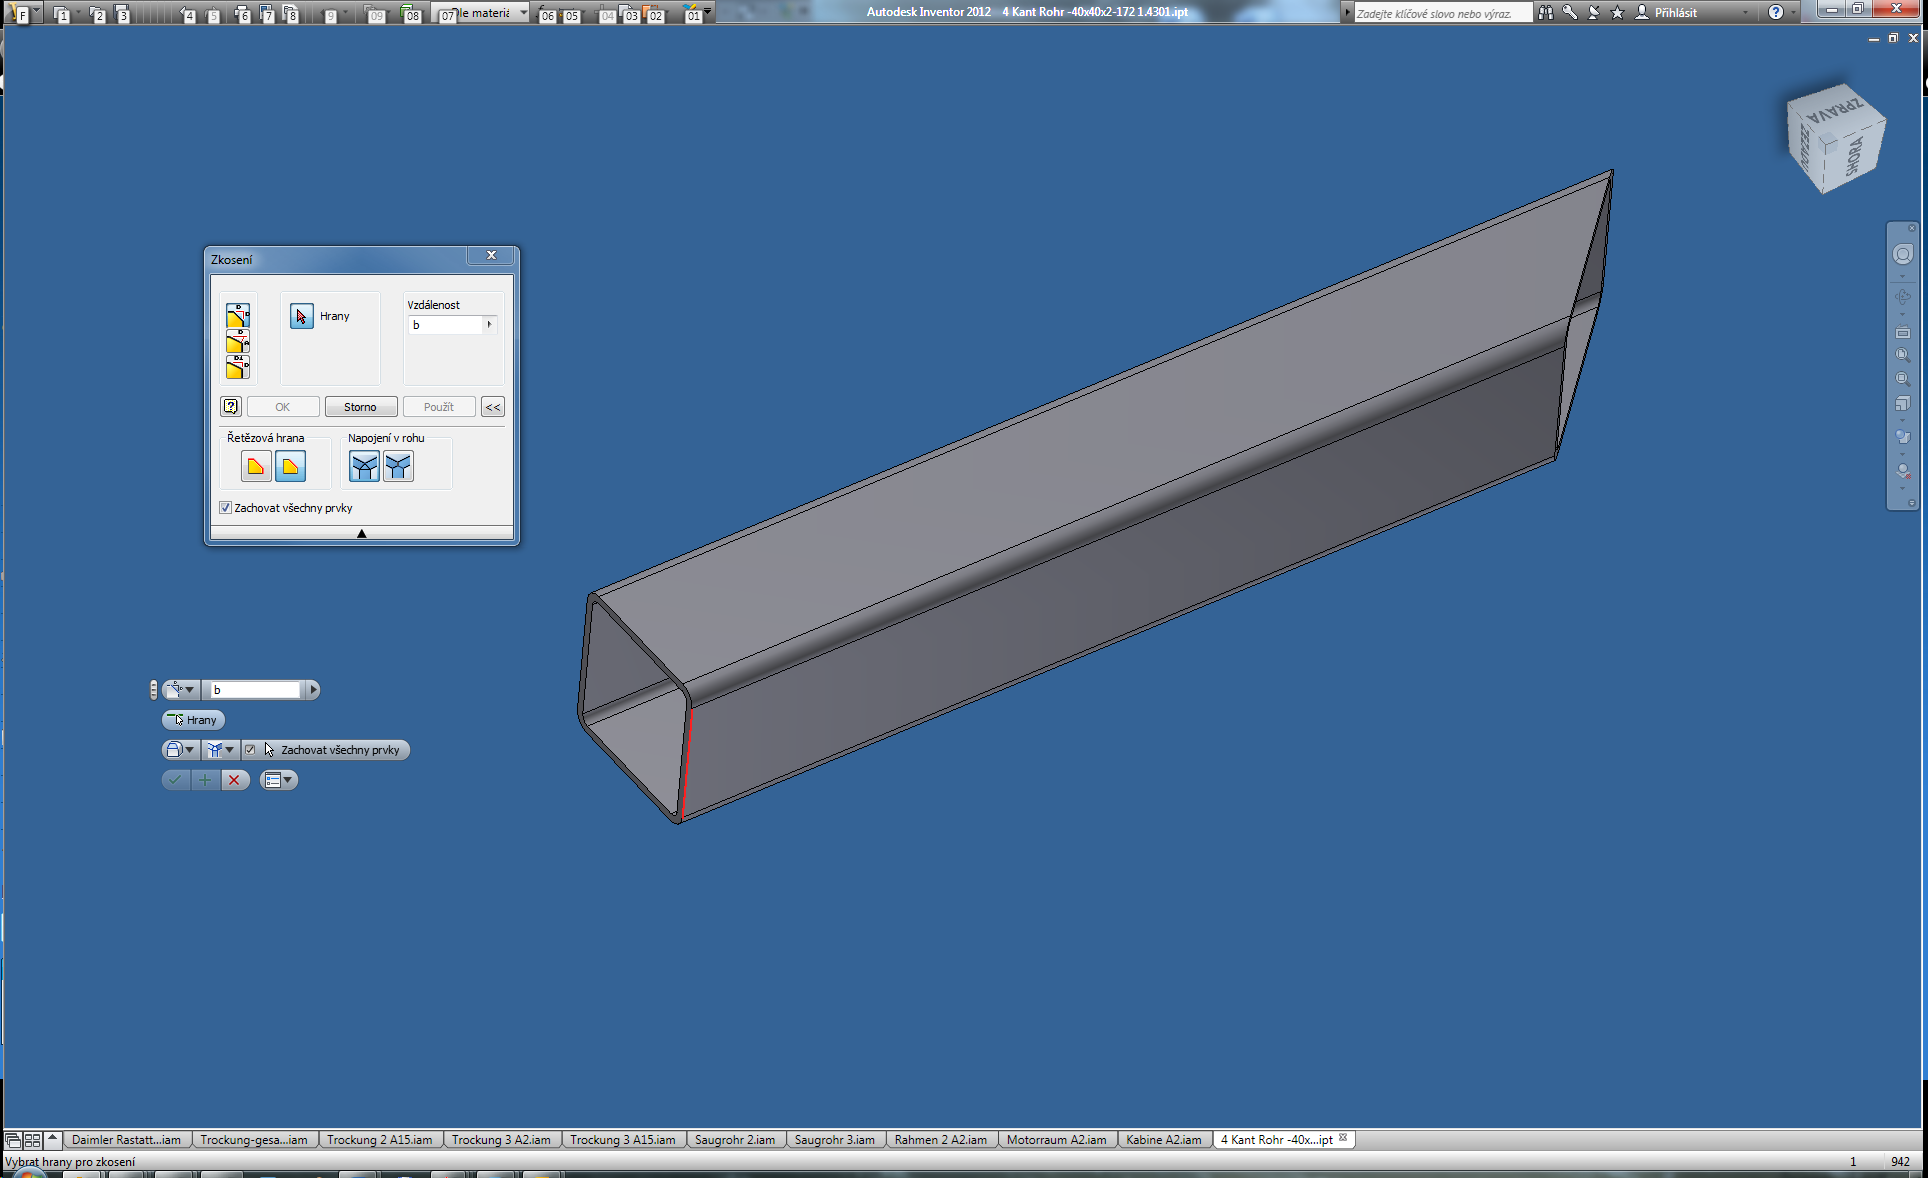Toggle Zachovat všechny prvky in mini toolbar
1928x1178 pixels.
pyautogui.click(x=250, y=750)
